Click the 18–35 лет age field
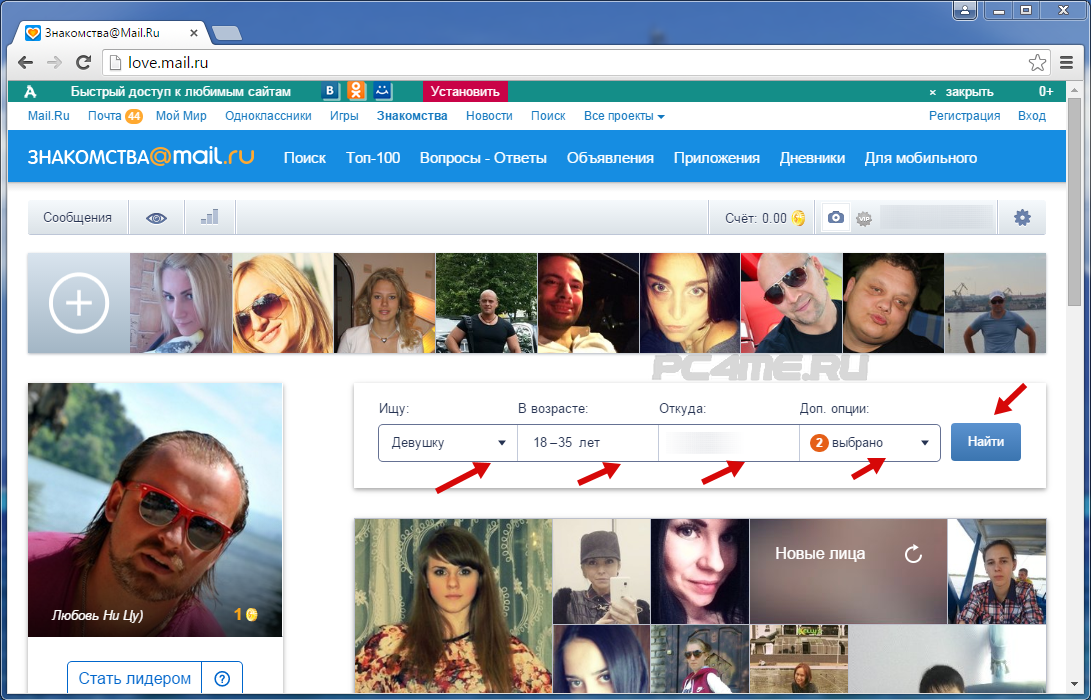The image size is (1091, 700). pyautogui.click(x=588, y=443)
